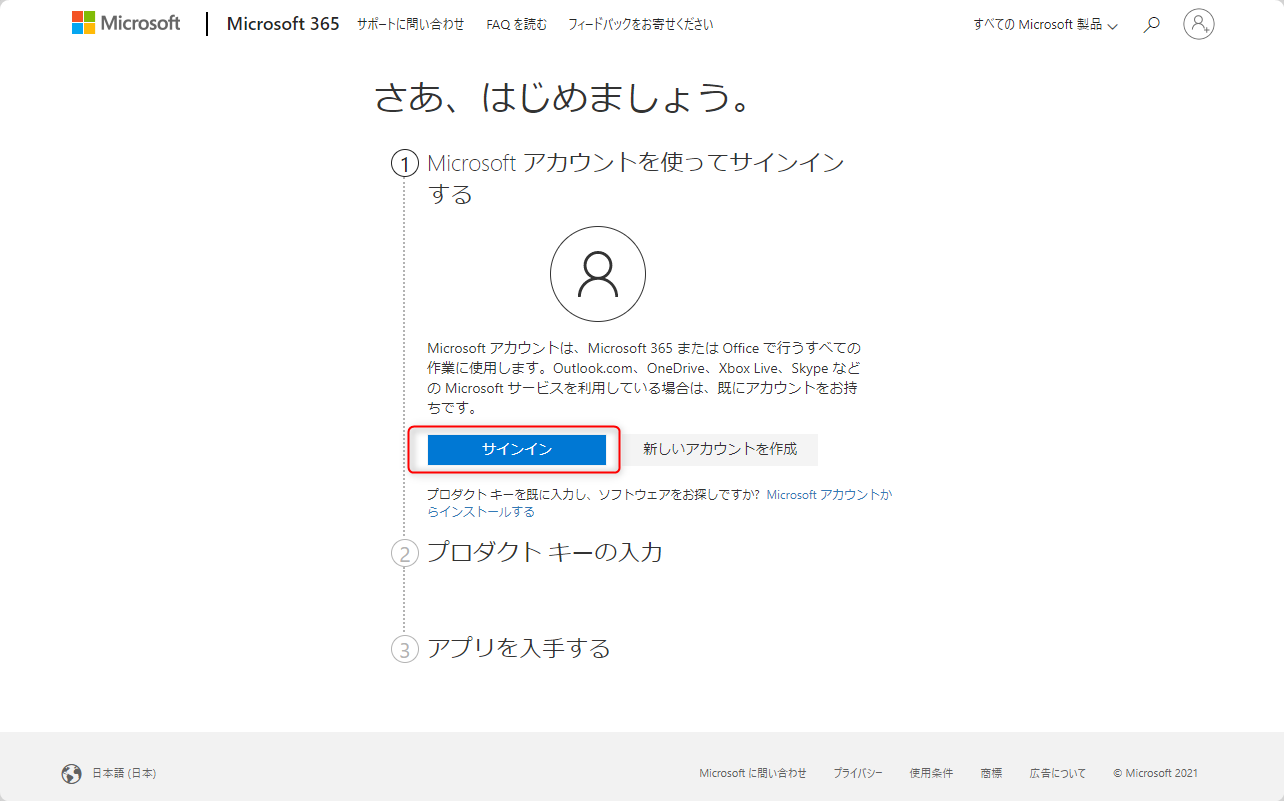Click 新しいアカウントを作成 button
The image size is (1284, 801).
[720, 450]
